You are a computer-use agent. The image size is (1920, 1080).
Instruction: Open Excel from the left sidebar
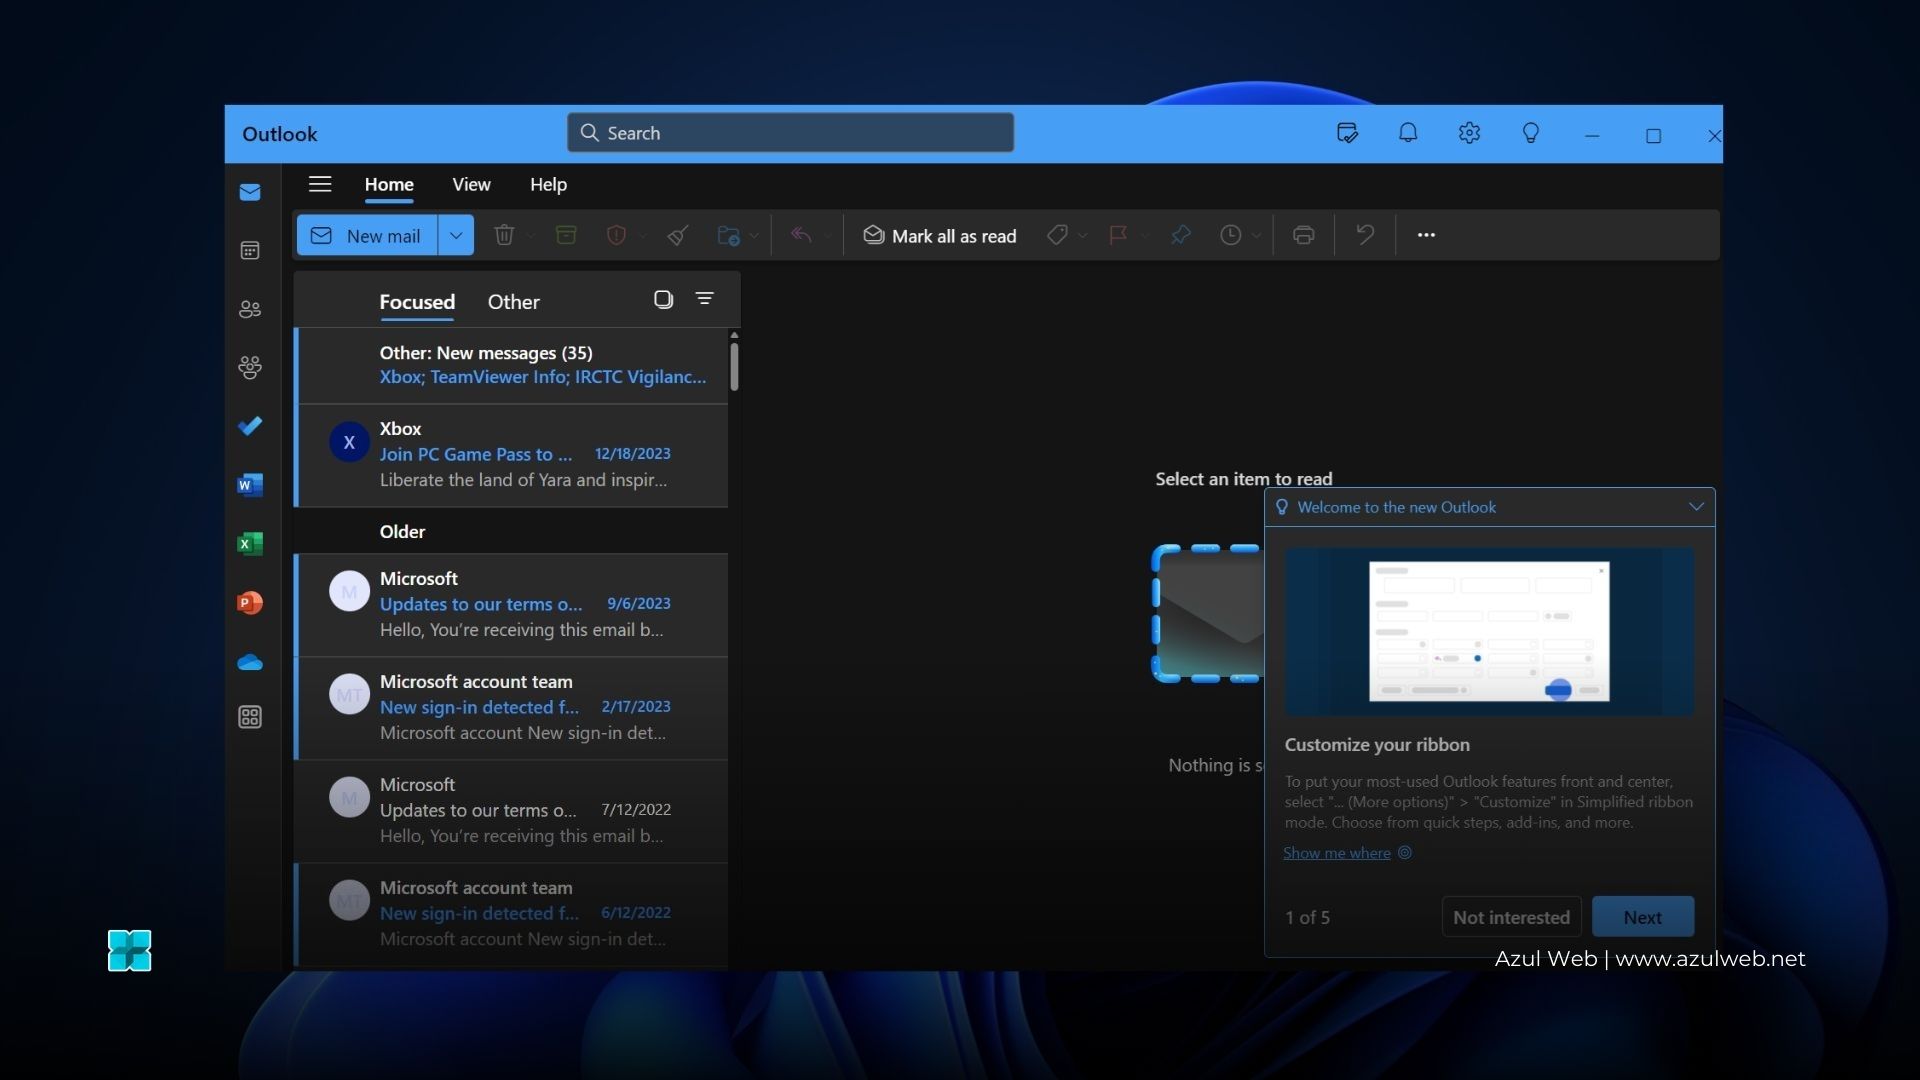click(x=250, y=544)
